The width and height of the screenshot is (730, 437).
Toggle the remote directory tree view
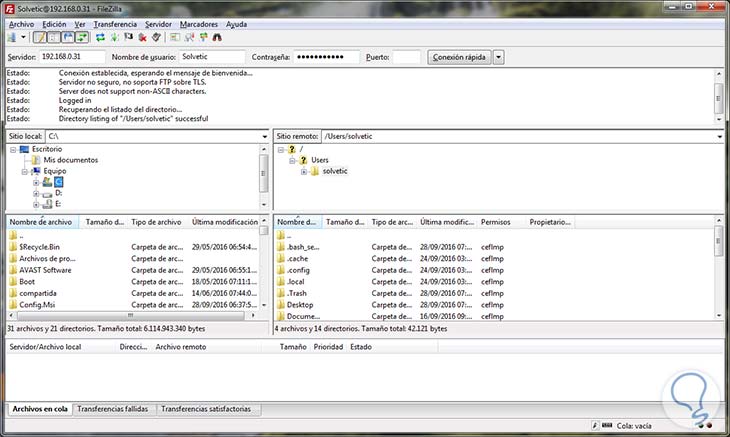click(x=68, y=38)
